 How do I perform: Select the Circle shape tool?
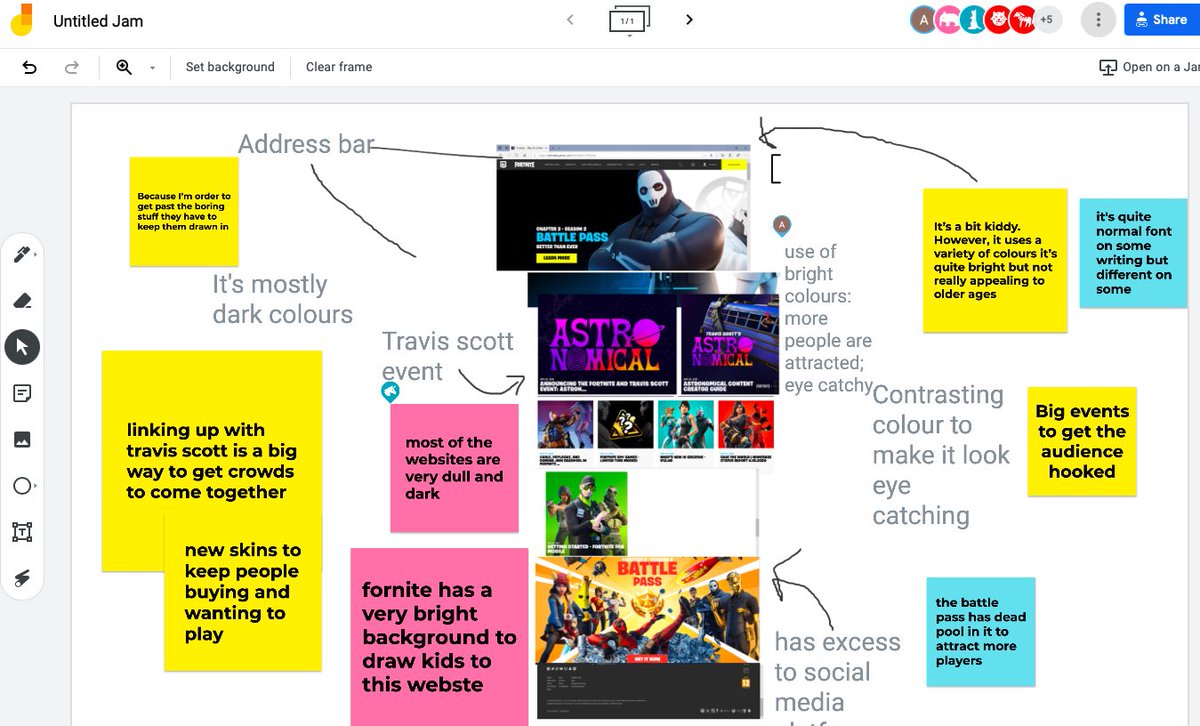(x=23, y=486)
